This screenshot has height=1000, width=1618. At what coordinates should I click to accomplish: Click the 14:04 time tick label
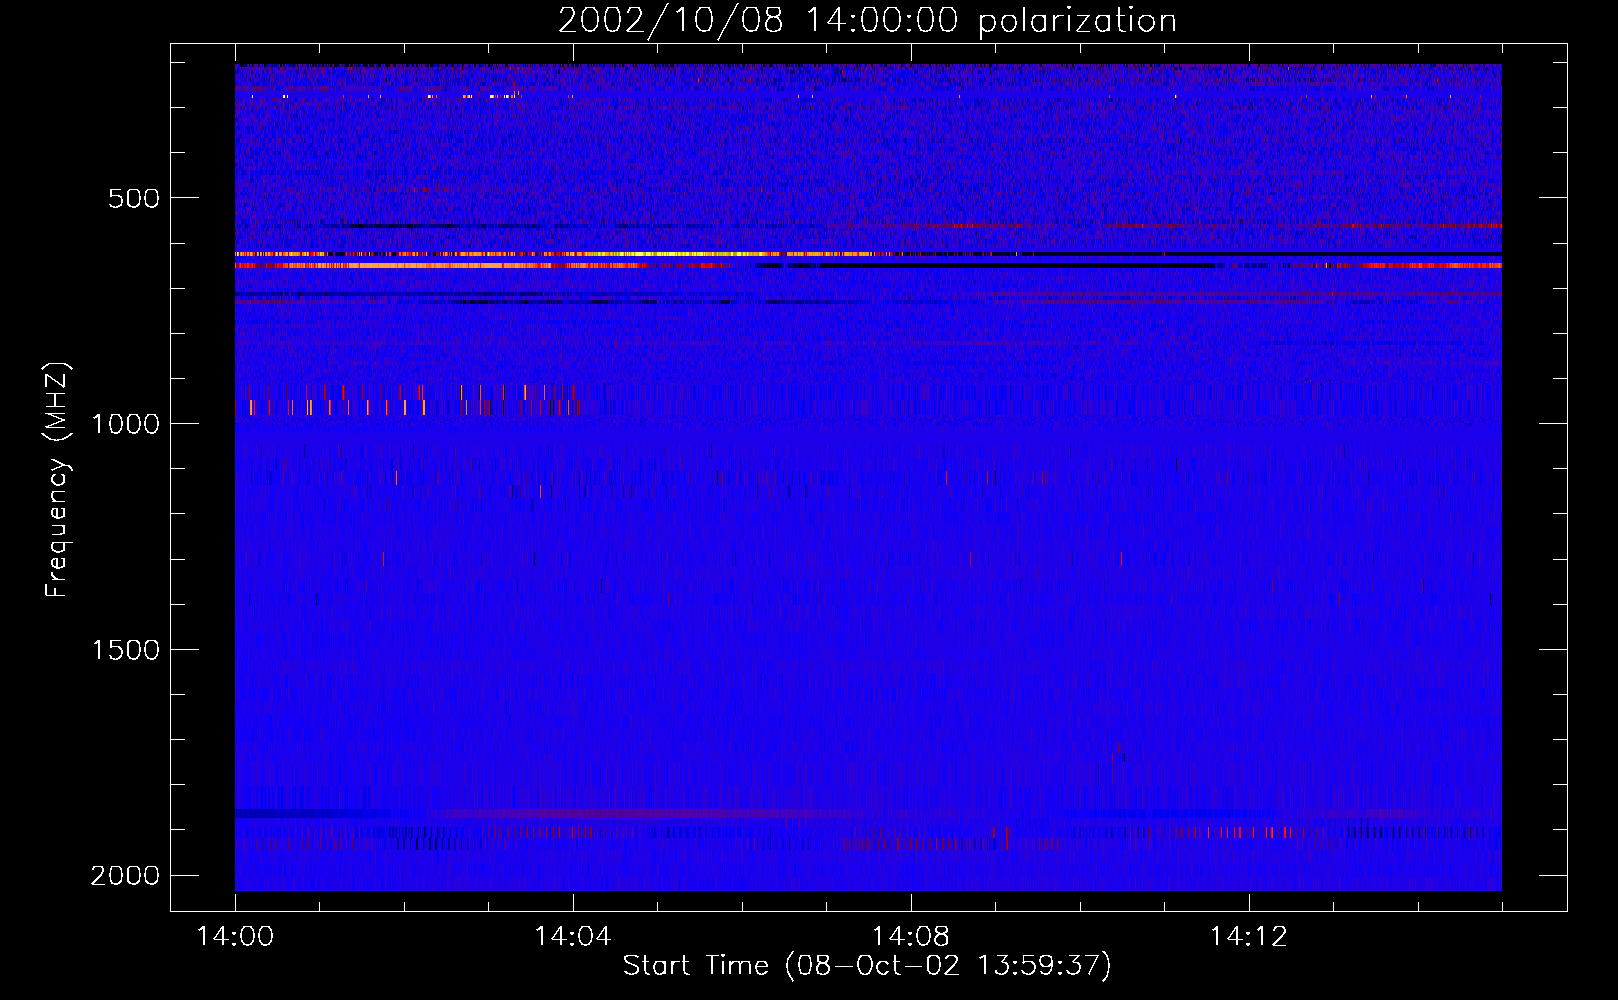click(x=573, y=937)
